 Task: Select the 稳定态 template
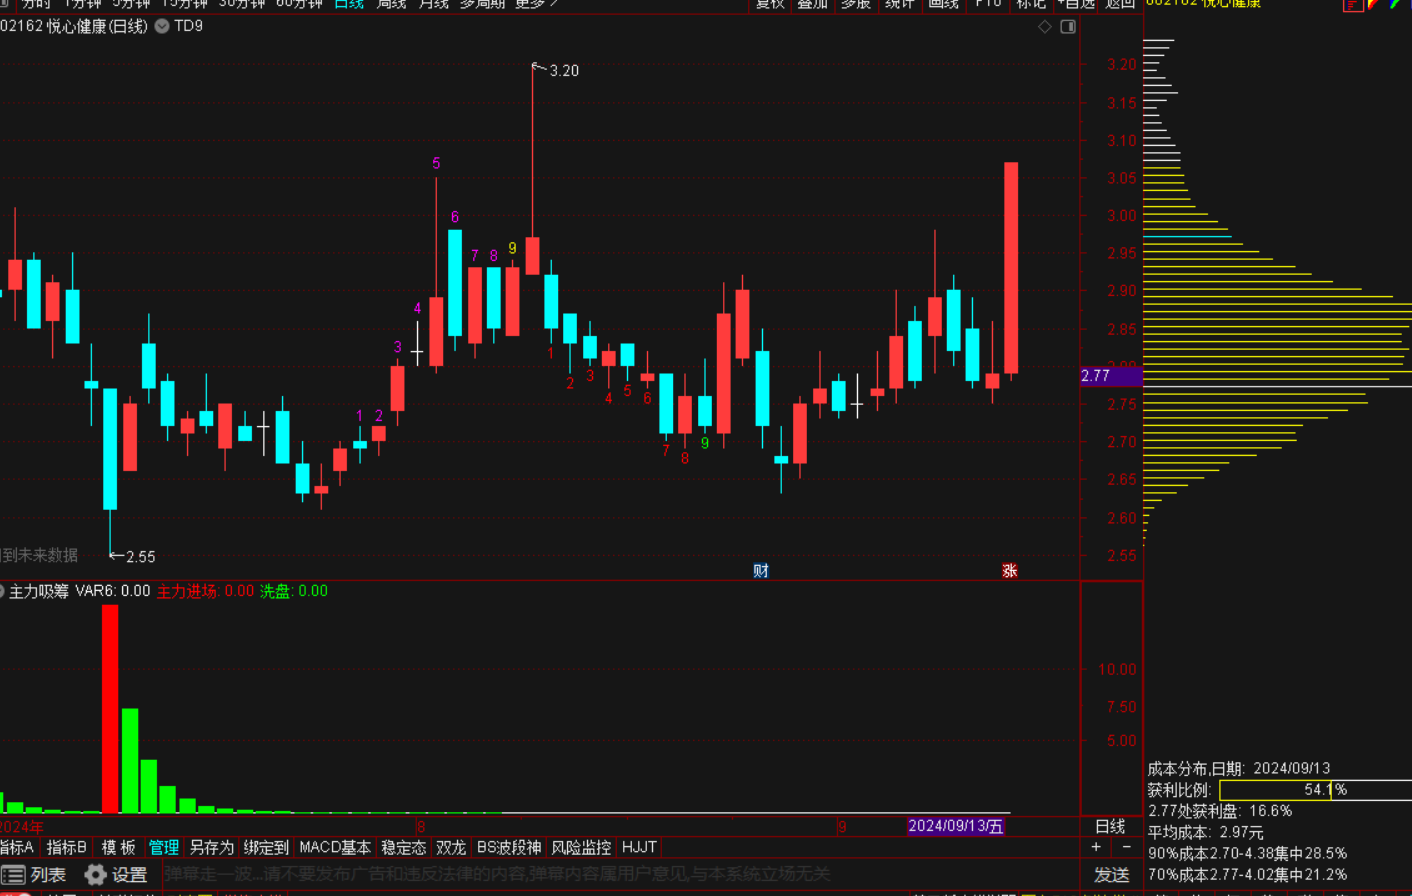404,847
